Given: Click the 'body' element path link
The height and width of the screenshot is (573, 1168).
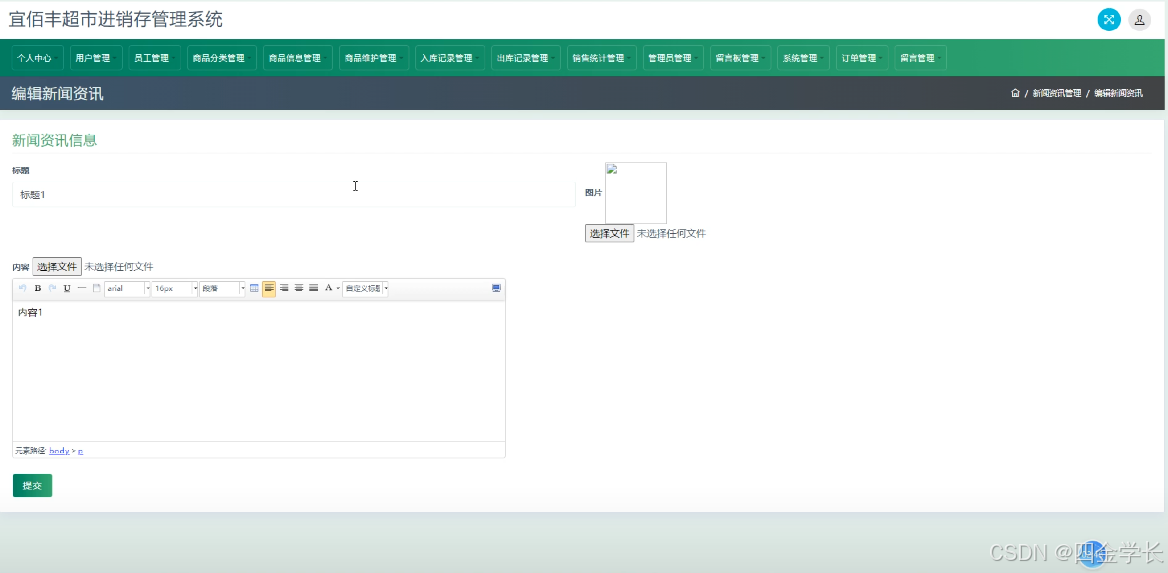Looking at the screenshot, I should tap(59, 451).
